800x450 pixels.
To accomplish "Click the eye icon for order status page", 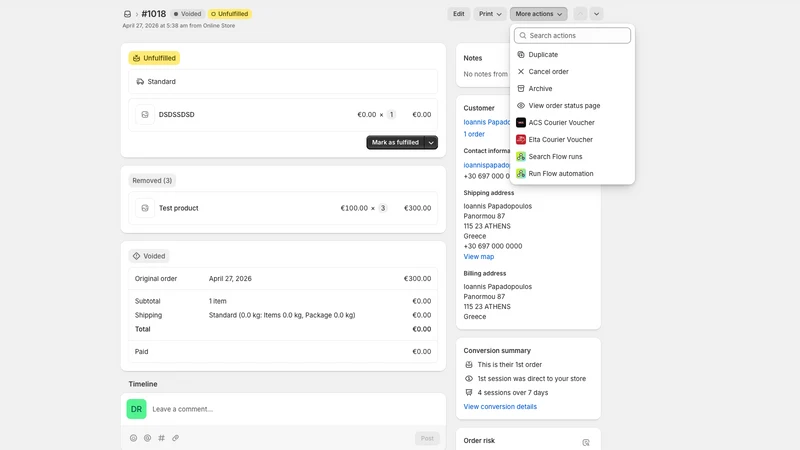I will (521, 106).
